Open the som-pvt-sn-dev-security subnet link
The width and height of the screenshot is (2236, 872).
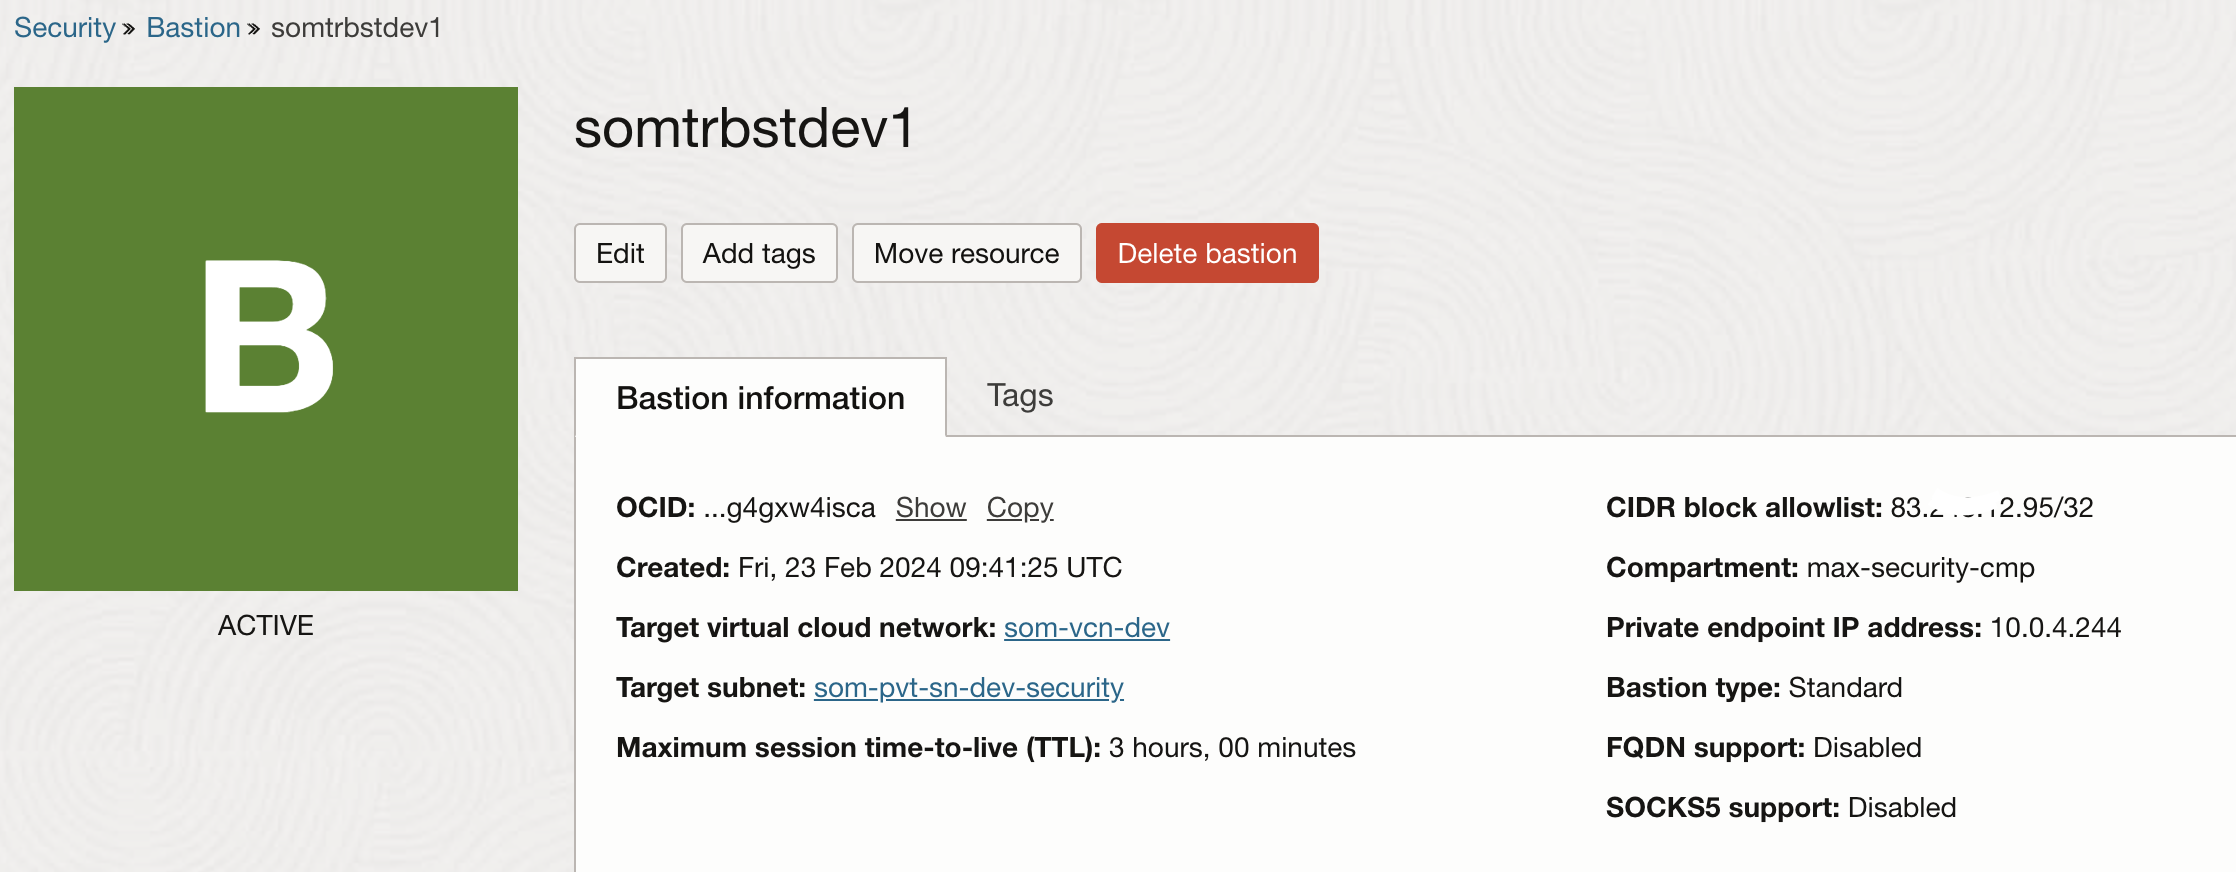pos(968,688)
